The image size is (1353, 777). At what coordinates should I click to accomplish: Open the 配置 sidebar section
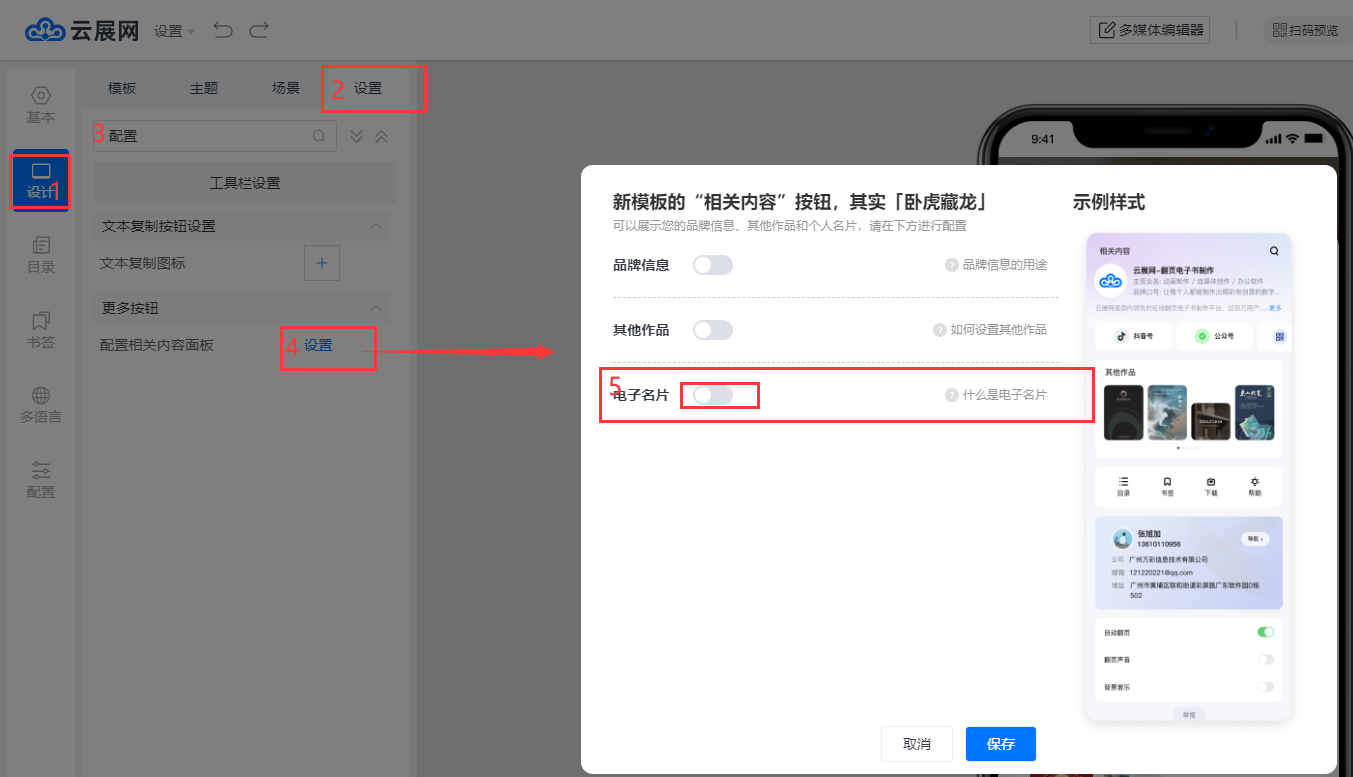[x=41, y=480]
